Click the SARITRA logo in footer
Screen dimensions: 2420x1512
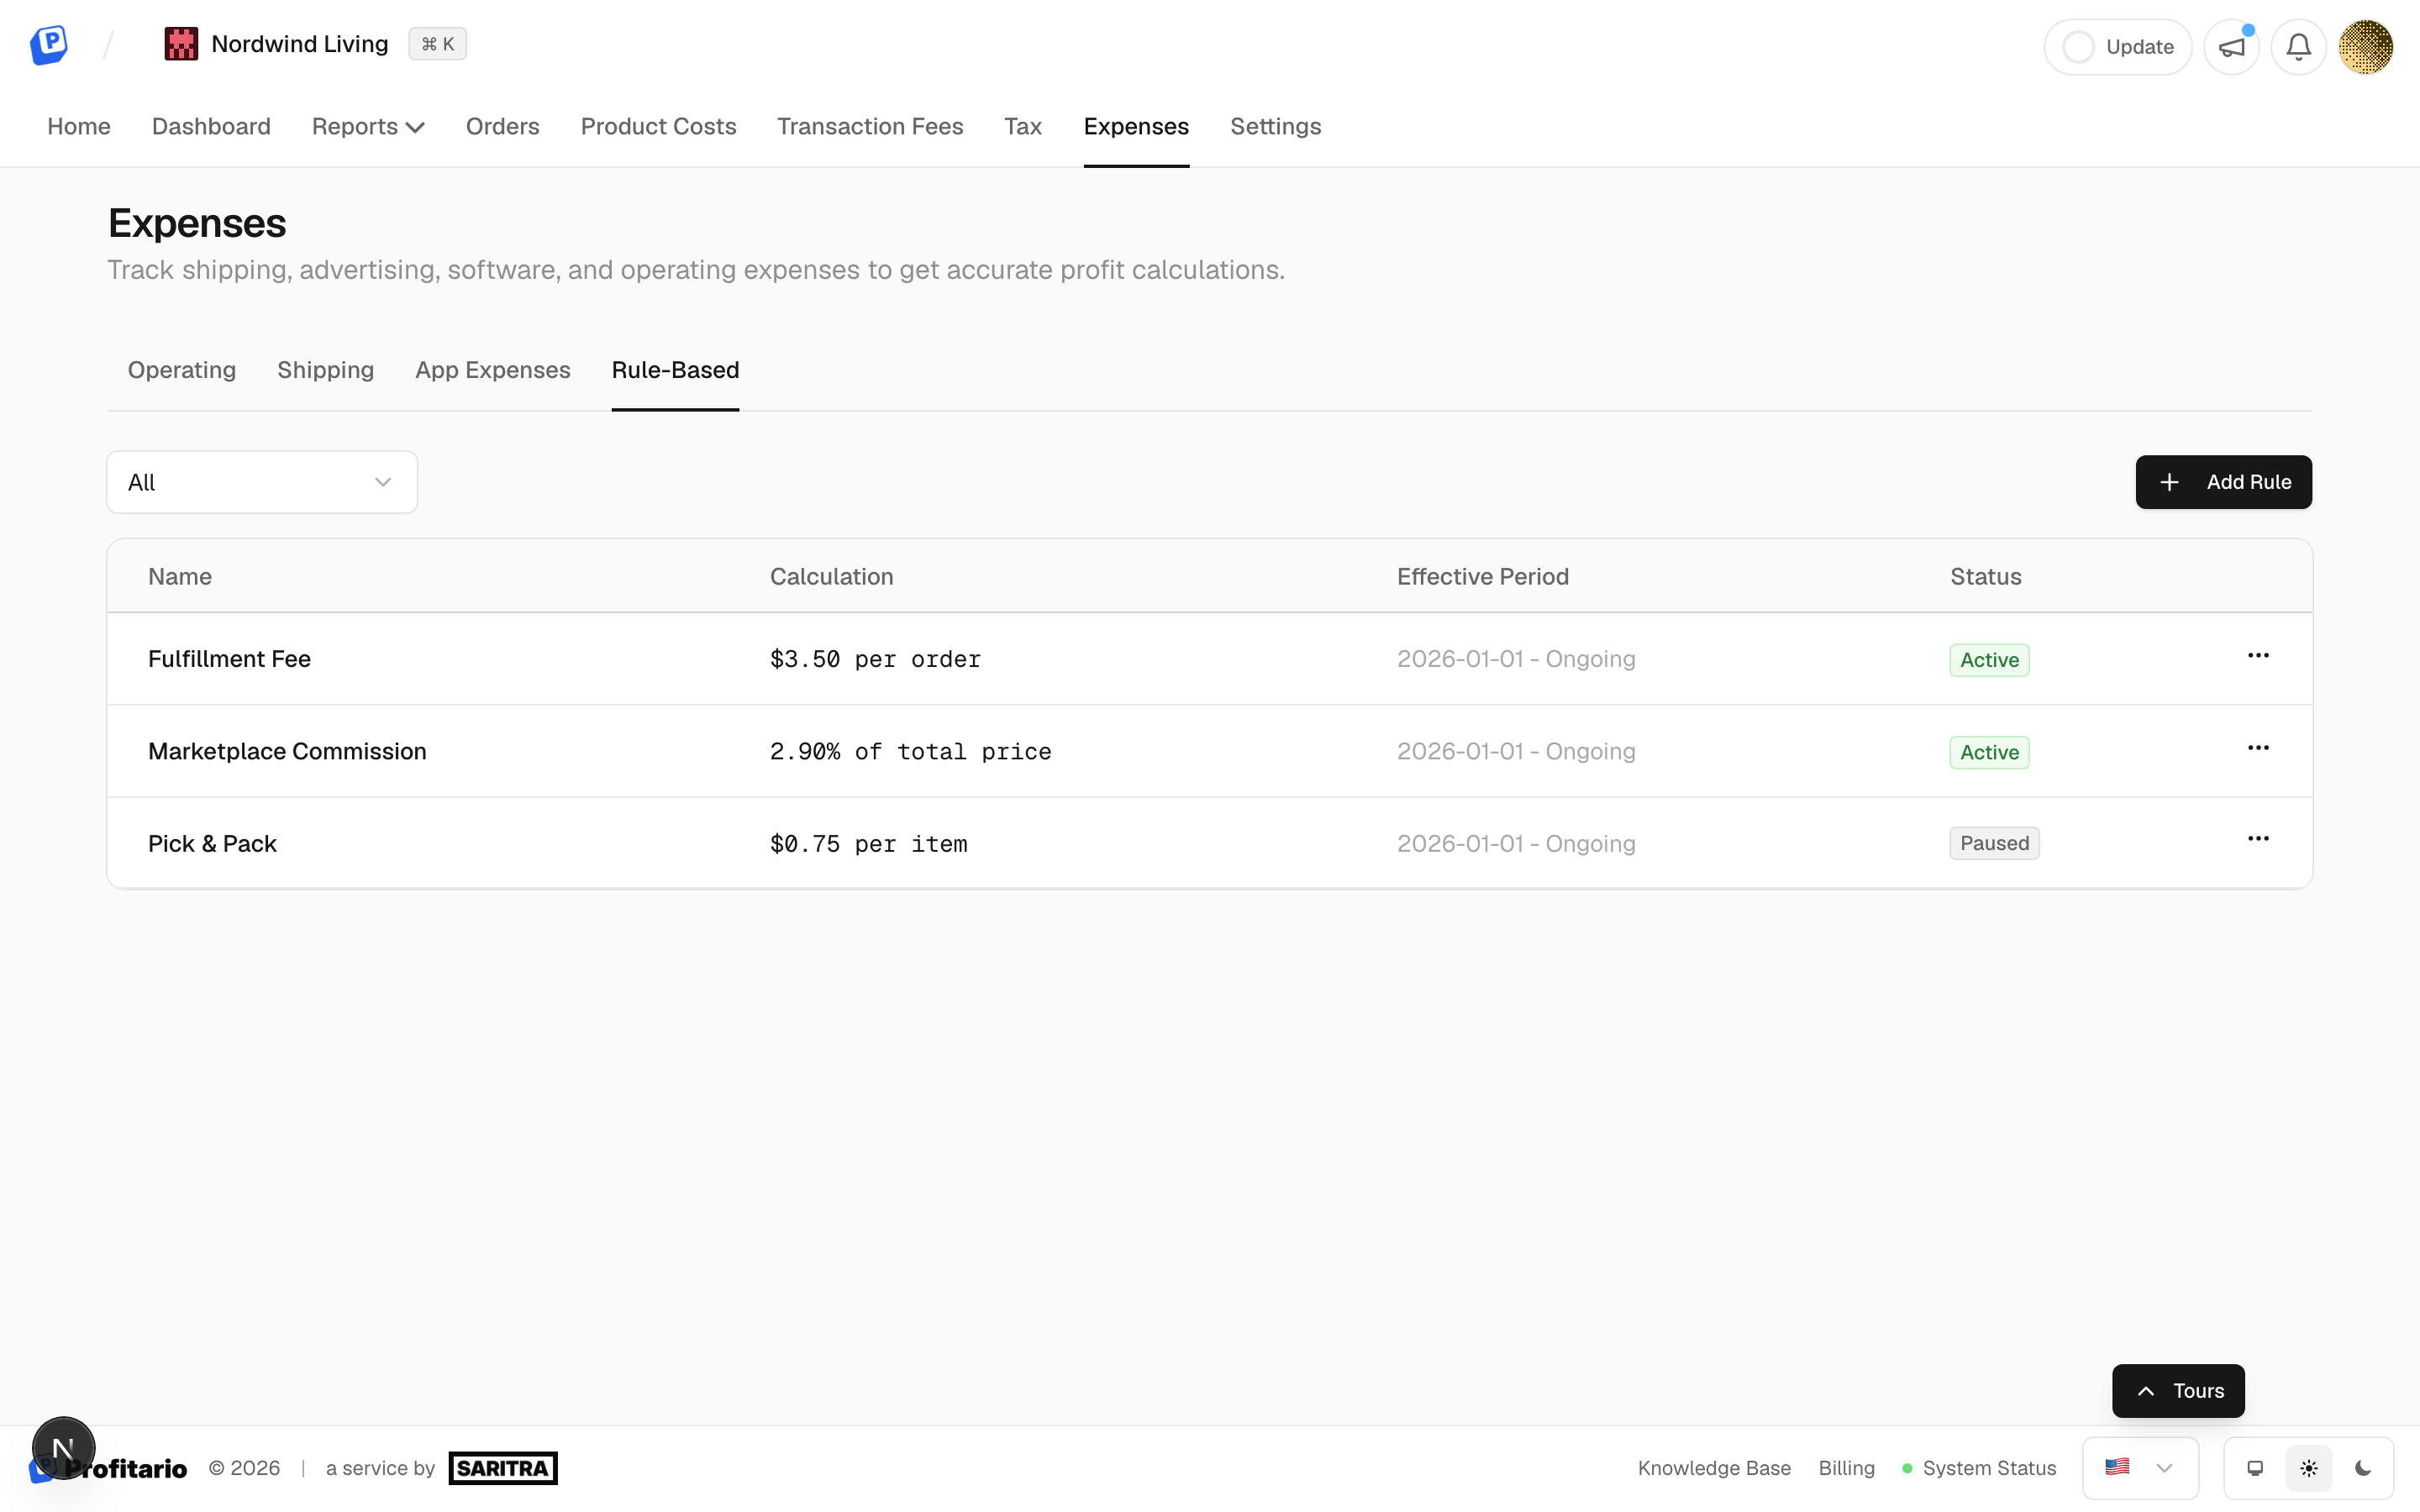click(x=503, y=1468)
